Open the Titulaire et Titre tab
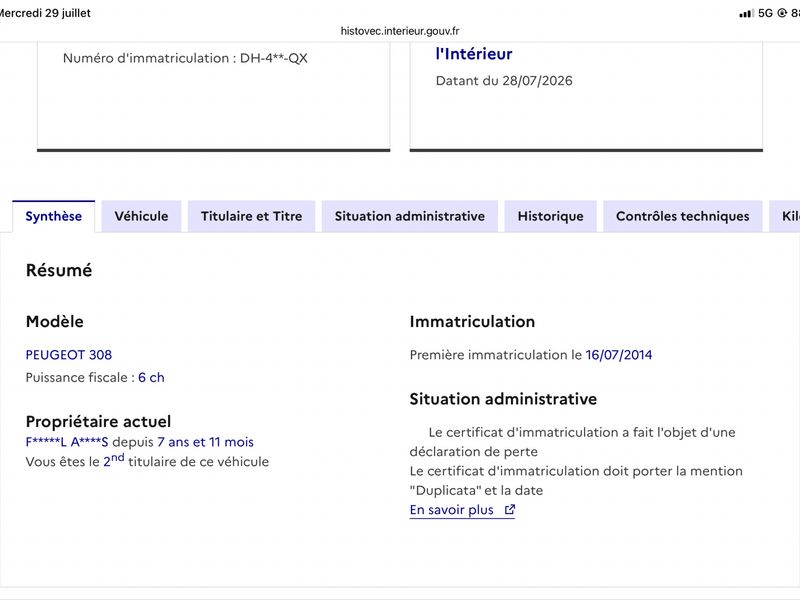The width and height of the screenshot is (800, 600). coord(252,216)
